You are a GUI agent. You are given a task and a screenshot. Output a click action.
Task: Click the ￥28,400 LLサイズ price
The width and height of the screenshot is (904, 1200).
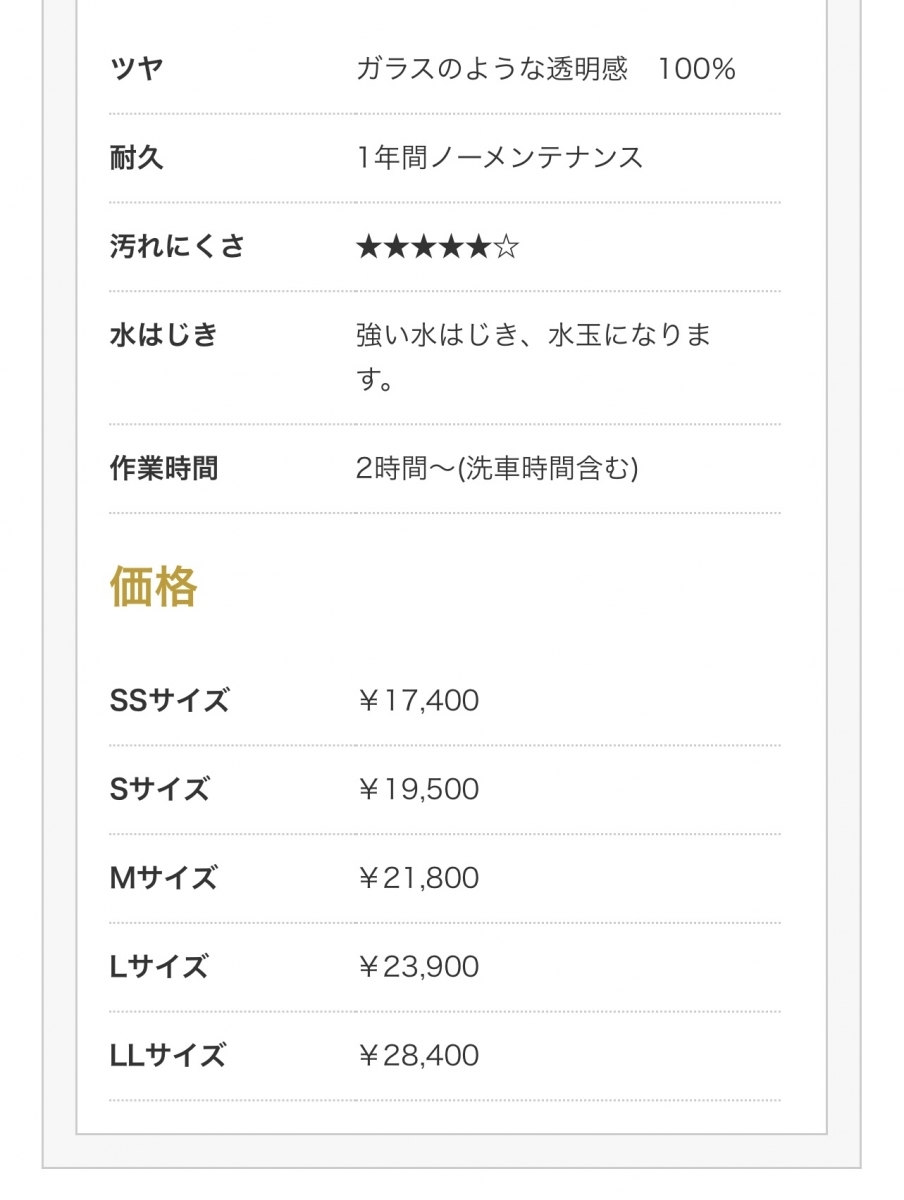click(x=417, y=1055)
